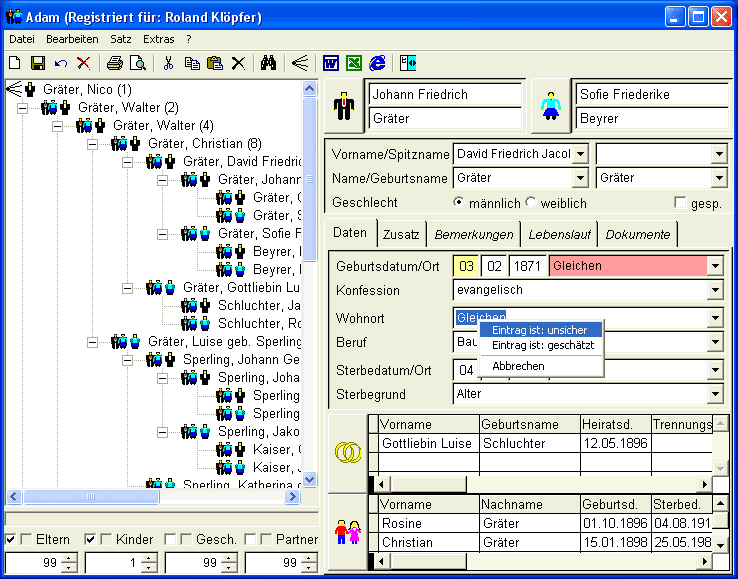Create a new blank record
This screenshot has width=738, height=579.
click(x=15, y=63)
